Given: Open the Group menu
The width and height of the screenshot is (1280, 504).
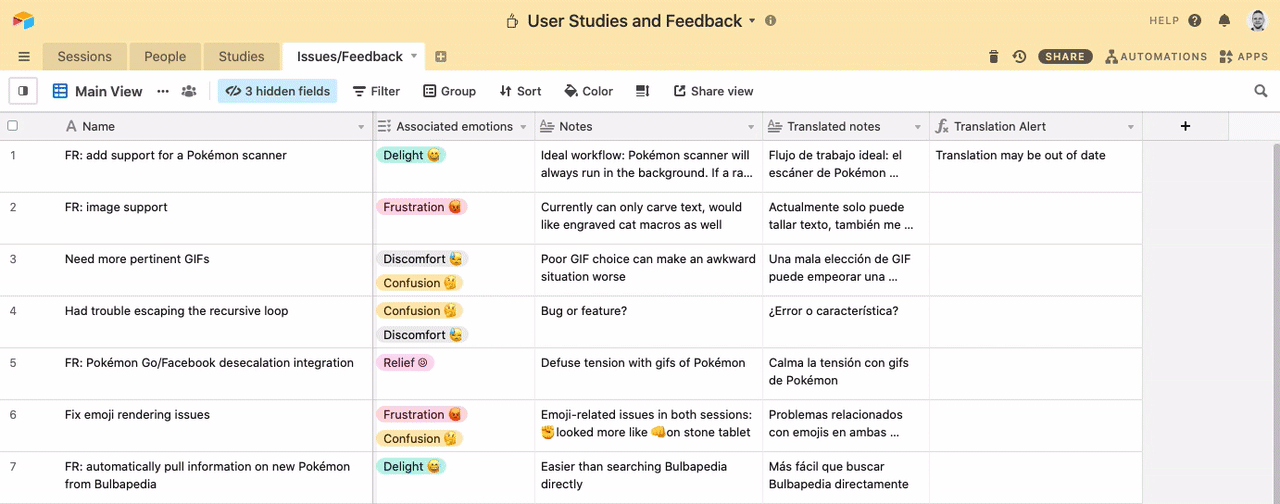Looking at the screenshot, I should (x=449, y=91).
